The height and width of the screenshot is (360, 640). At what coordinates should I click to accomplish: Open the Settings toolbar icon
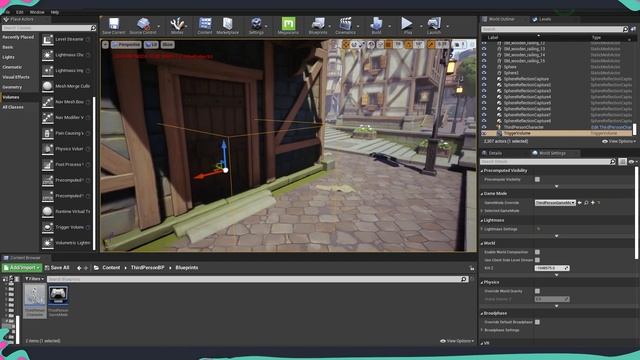[256, 24]
